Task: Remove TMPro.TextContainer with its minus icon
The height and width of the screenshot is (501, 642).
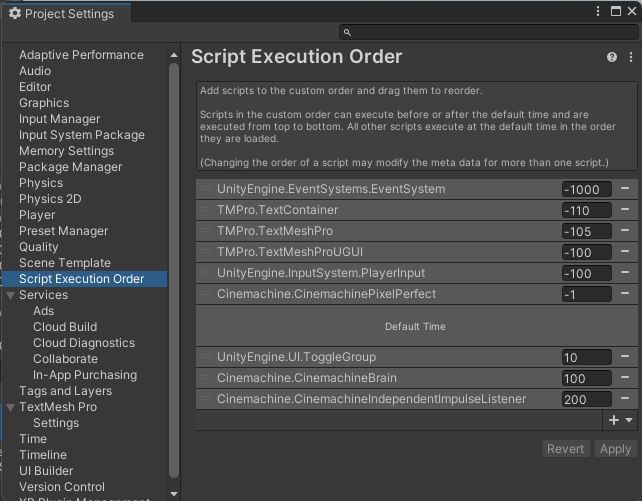Action: (x=625, y=209)
